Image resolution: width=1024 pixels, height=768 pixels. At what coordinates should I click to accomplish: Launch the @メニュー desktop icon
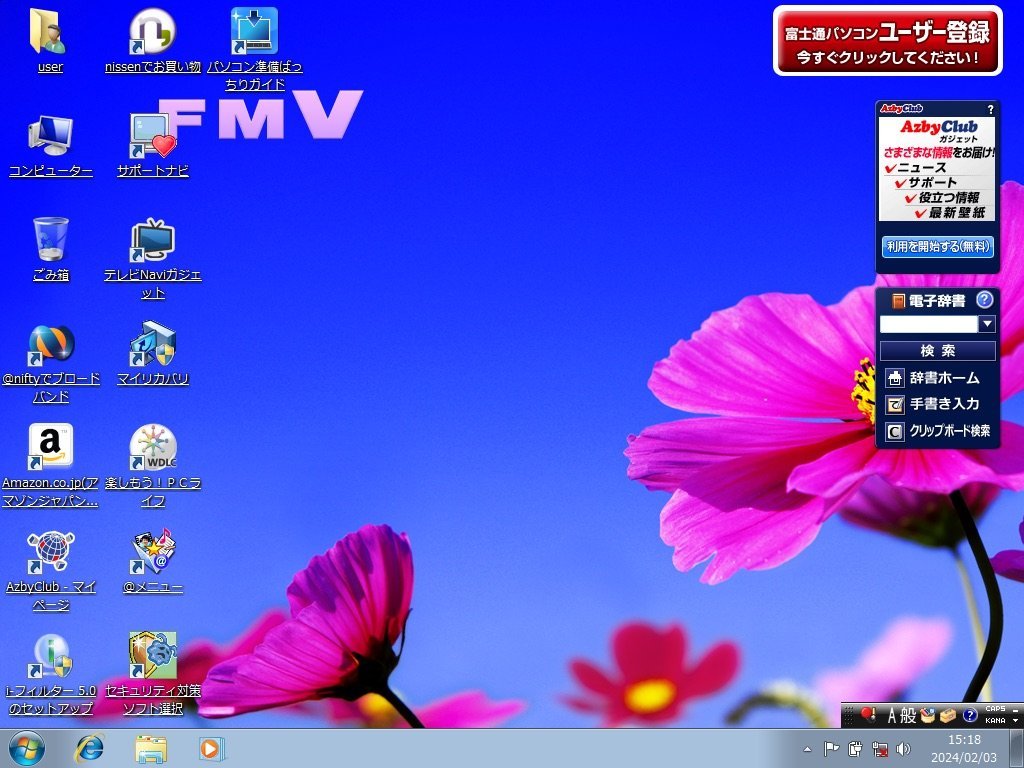click(152, 554)
